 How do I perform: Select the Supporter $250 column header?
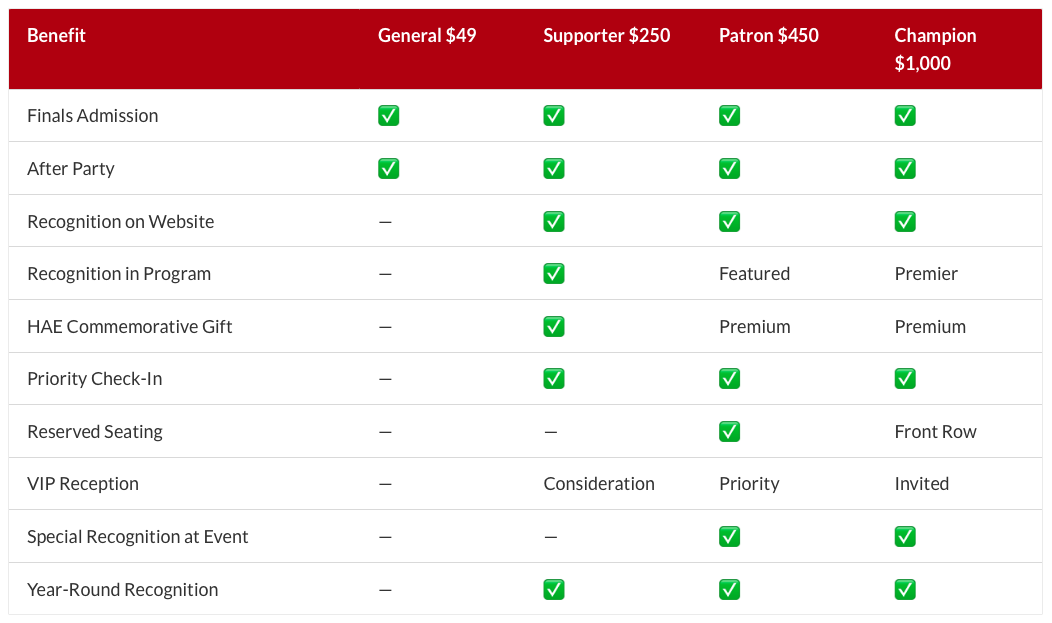coord(607,36)
